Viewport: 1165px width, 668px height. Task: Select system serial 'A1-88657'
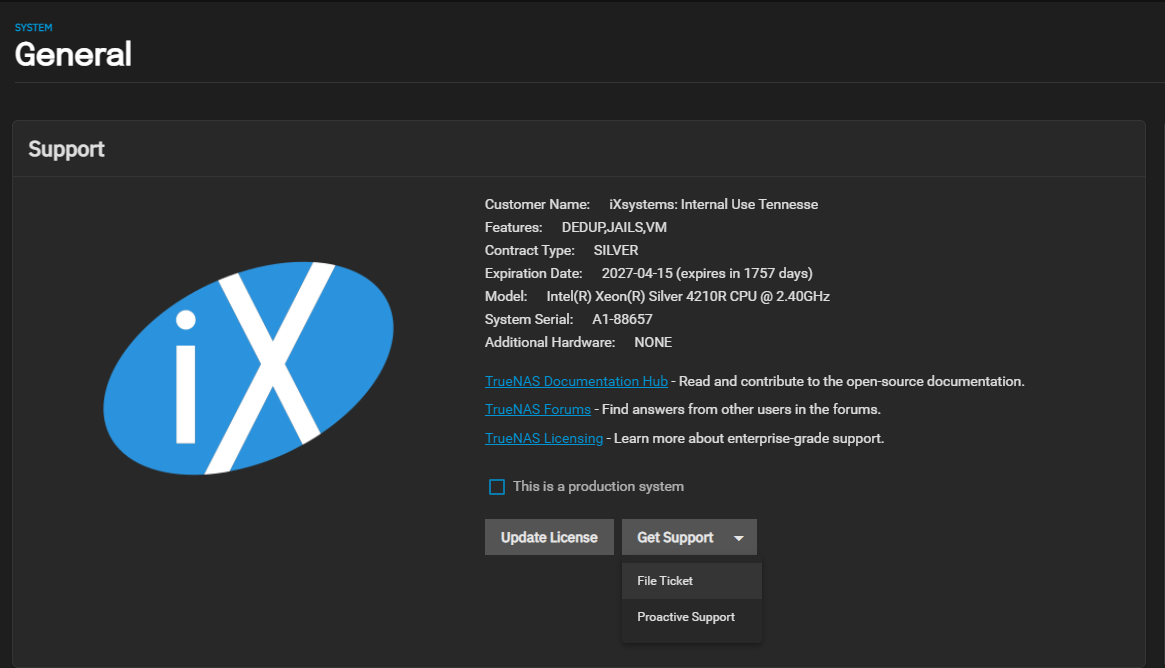point(622,320)
